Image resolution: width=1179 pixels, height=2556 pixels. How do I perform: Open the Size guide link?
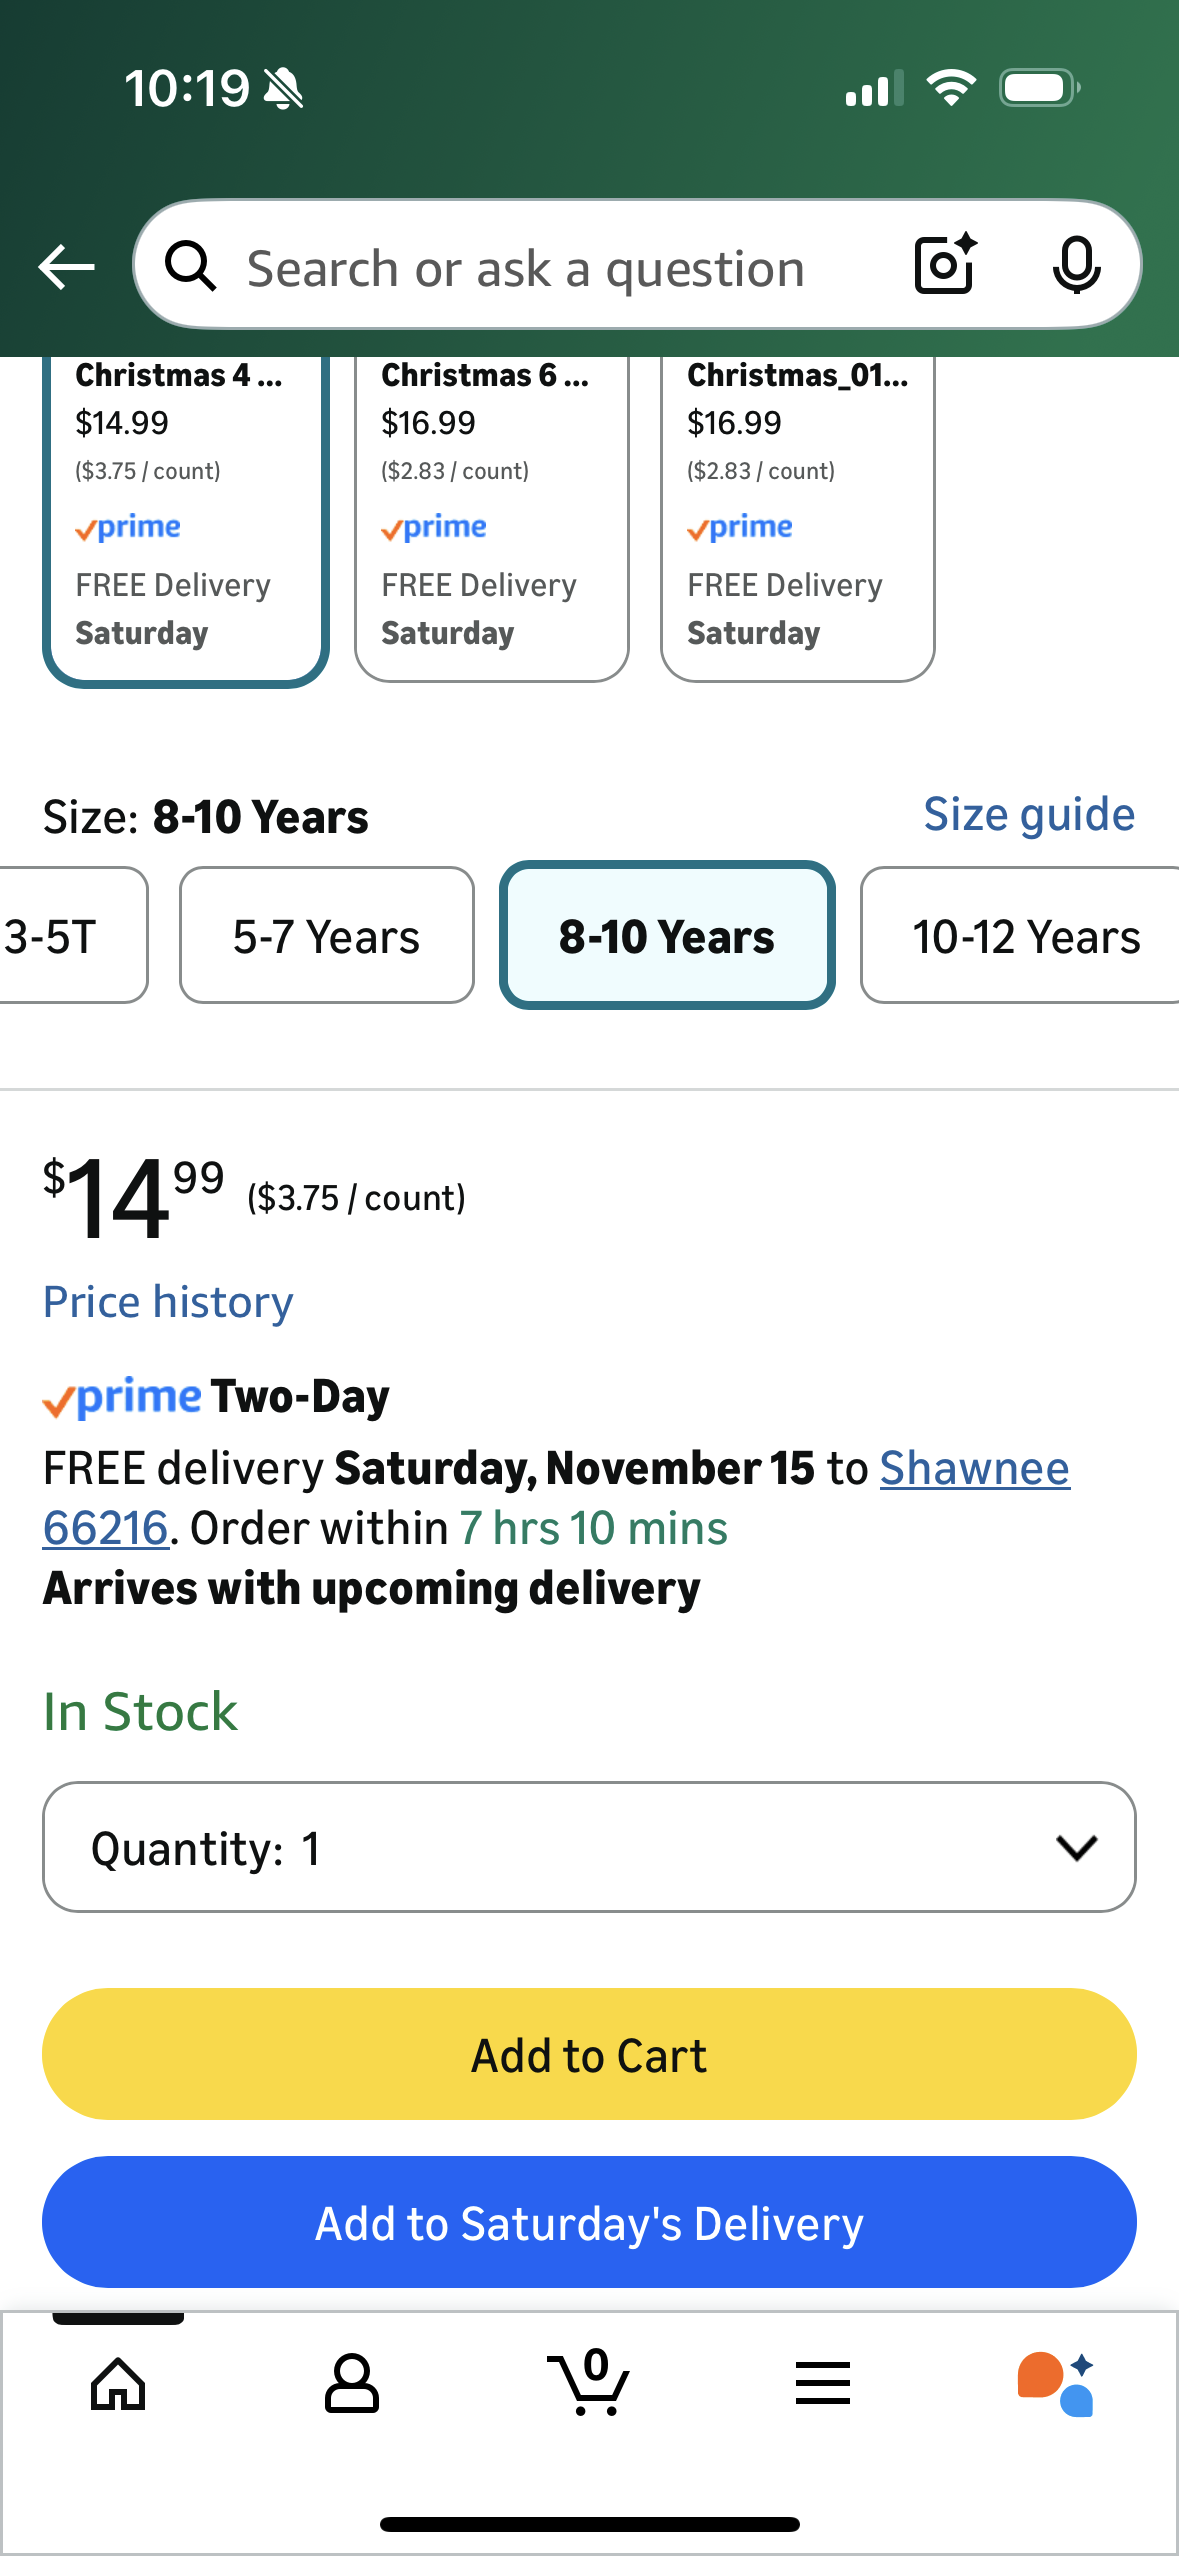(x=1028, y=815)
